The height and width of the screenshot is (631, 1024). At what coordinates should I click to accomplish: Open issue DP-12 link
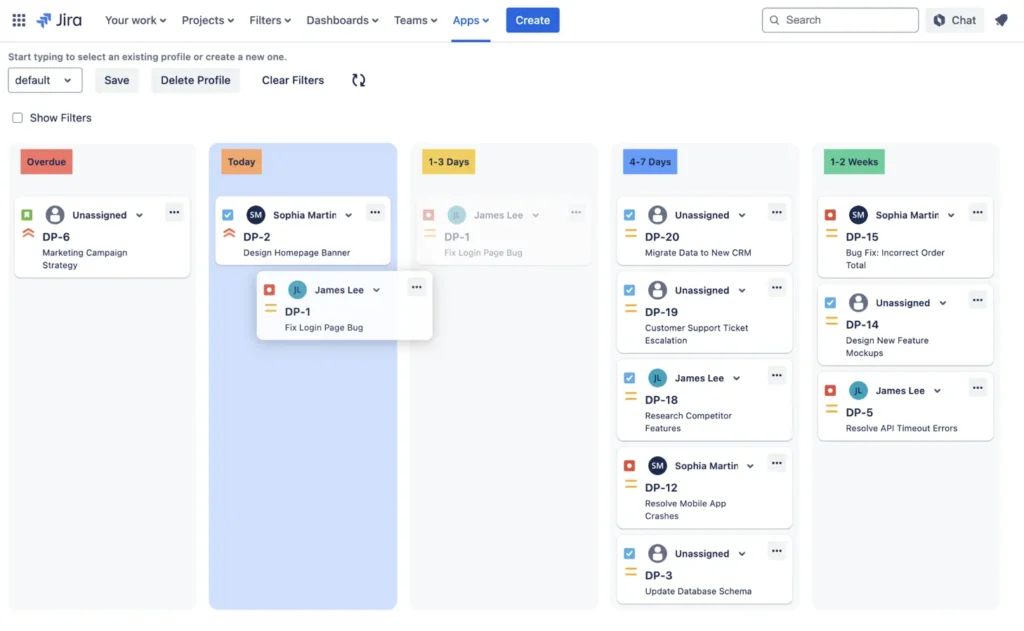(x=661, y=488)
